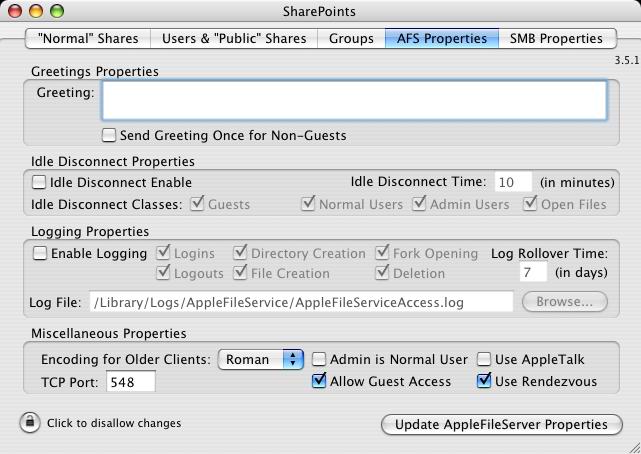Click the Log File path field
This screenshot has height=454, width=641.
point(300,301)
